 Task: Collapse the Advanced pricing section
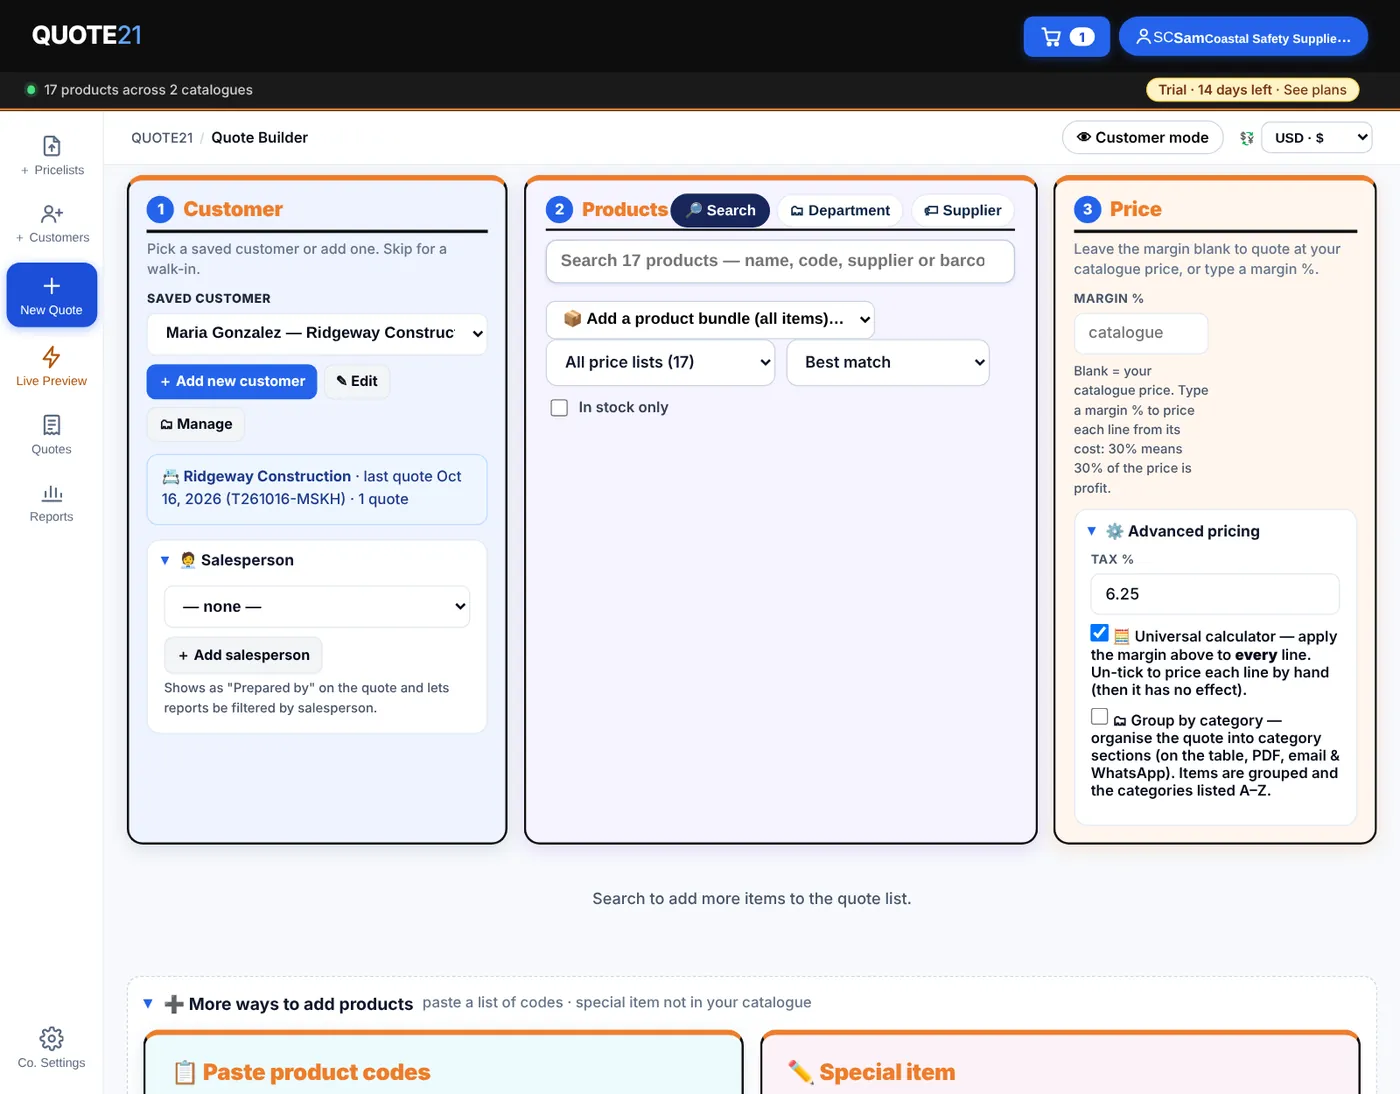[1092, 531]
